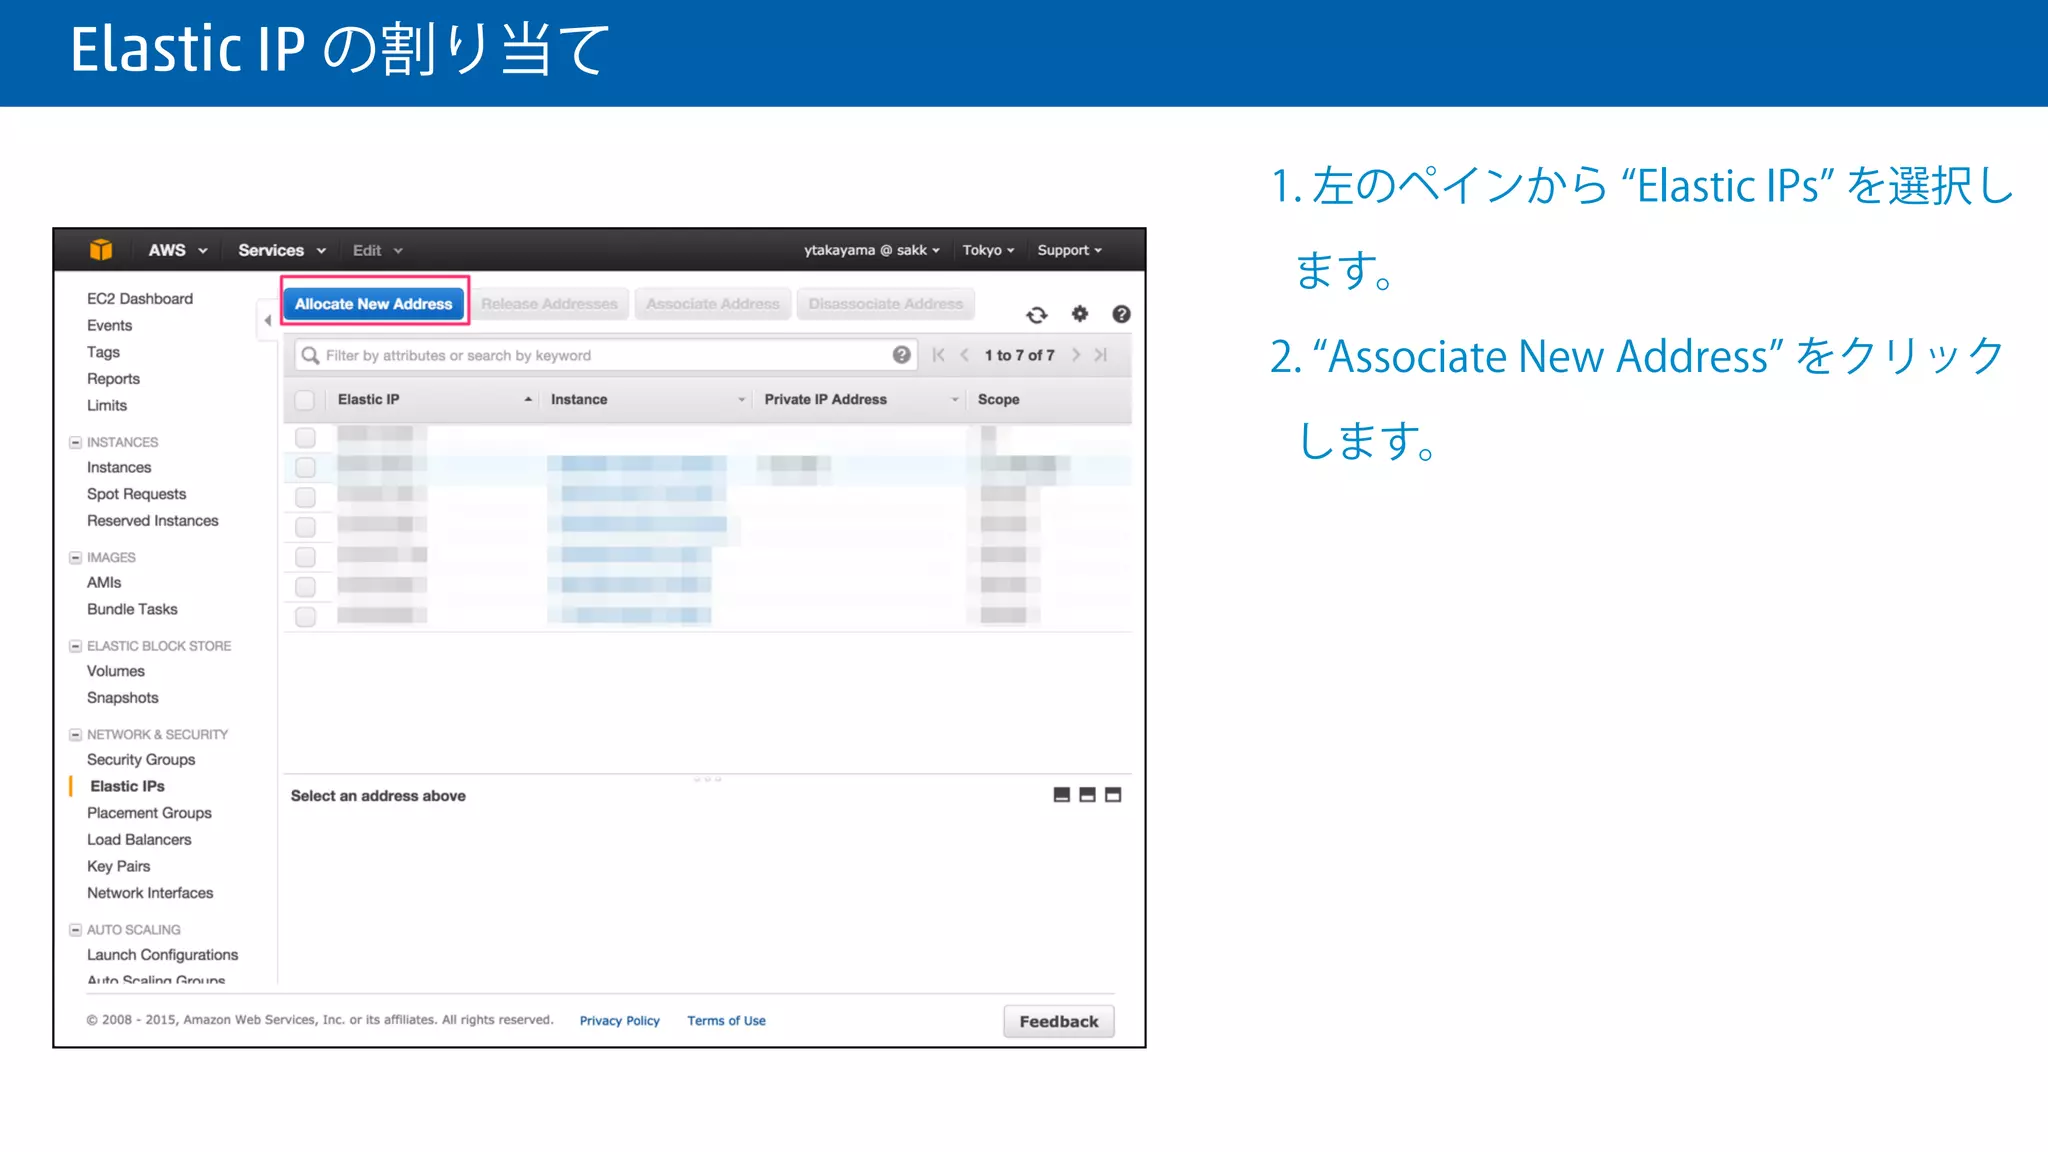Select Elastic IPs in sidebar
The image size is (2048, 1152).
[x=127, y=787]
